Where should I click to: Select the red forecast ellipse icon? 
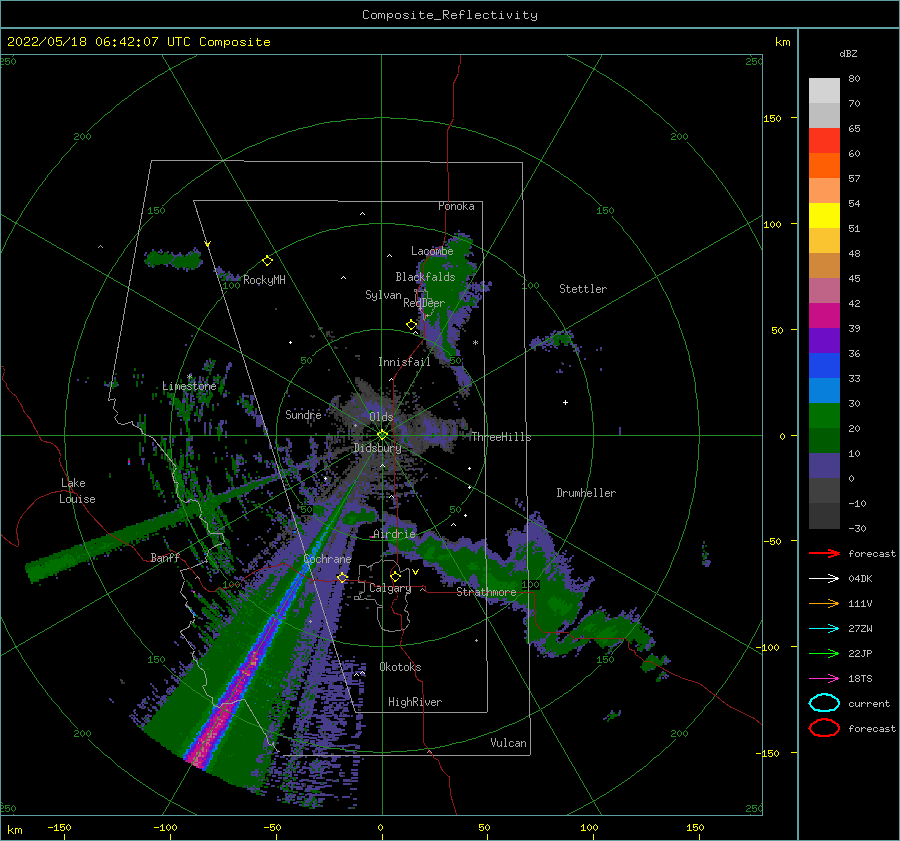(x=824, y=728)
